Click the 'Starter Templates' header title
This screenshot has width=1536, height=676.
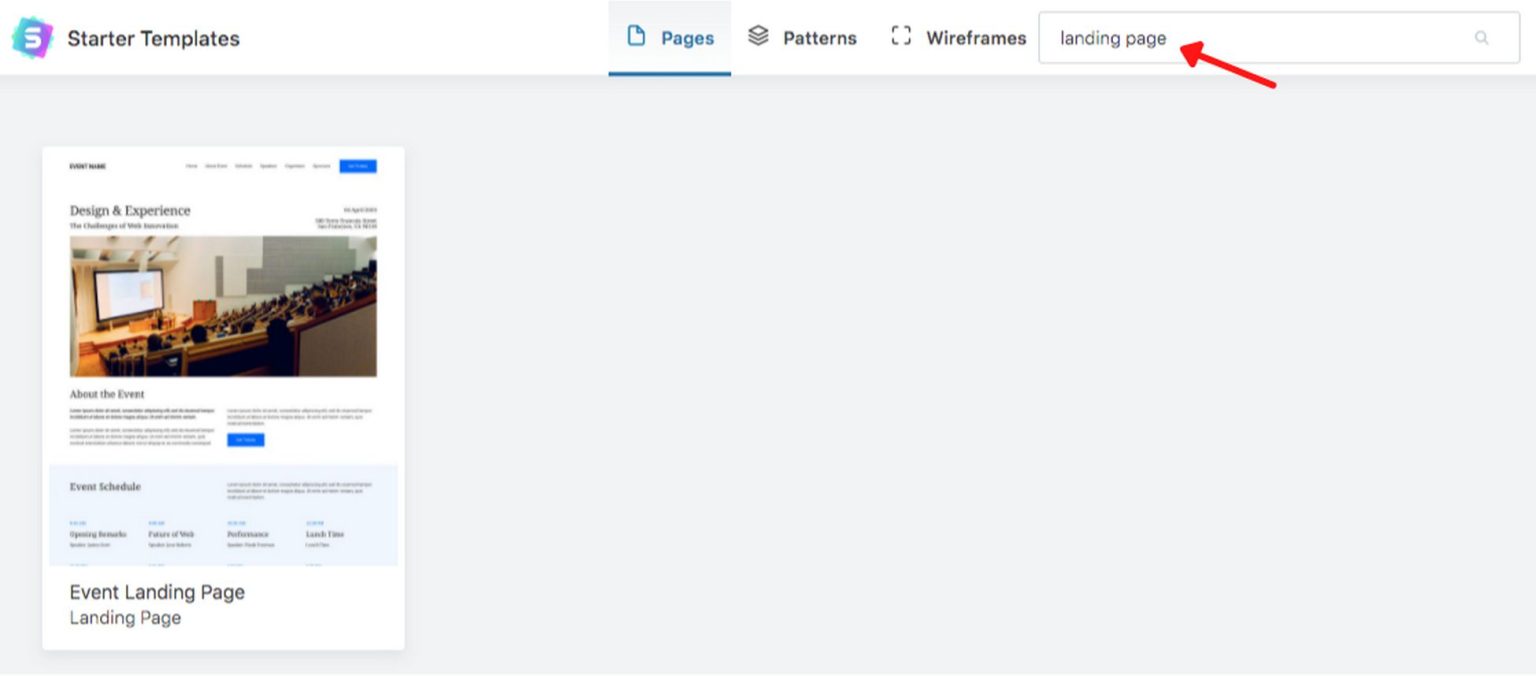tap(153, 39)
